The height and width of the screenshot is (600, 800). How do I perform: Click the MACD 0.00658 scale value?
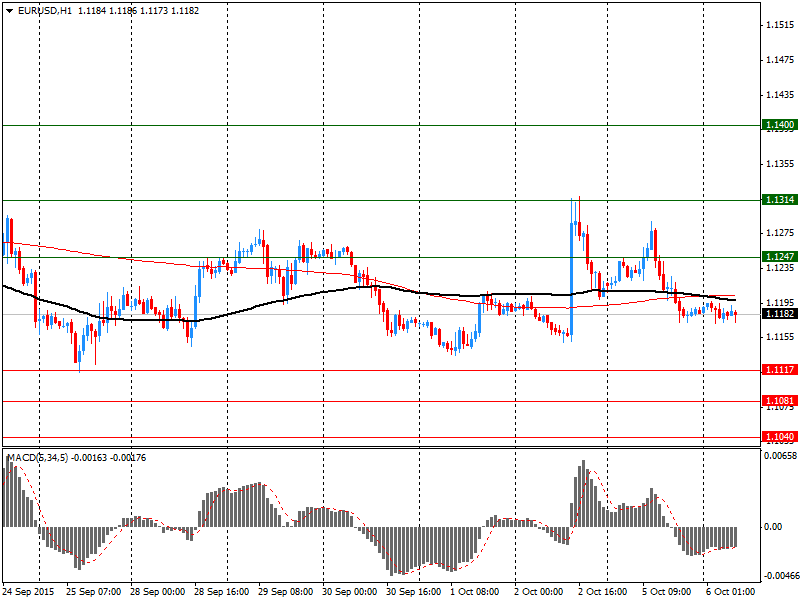(x=781, y=456)
